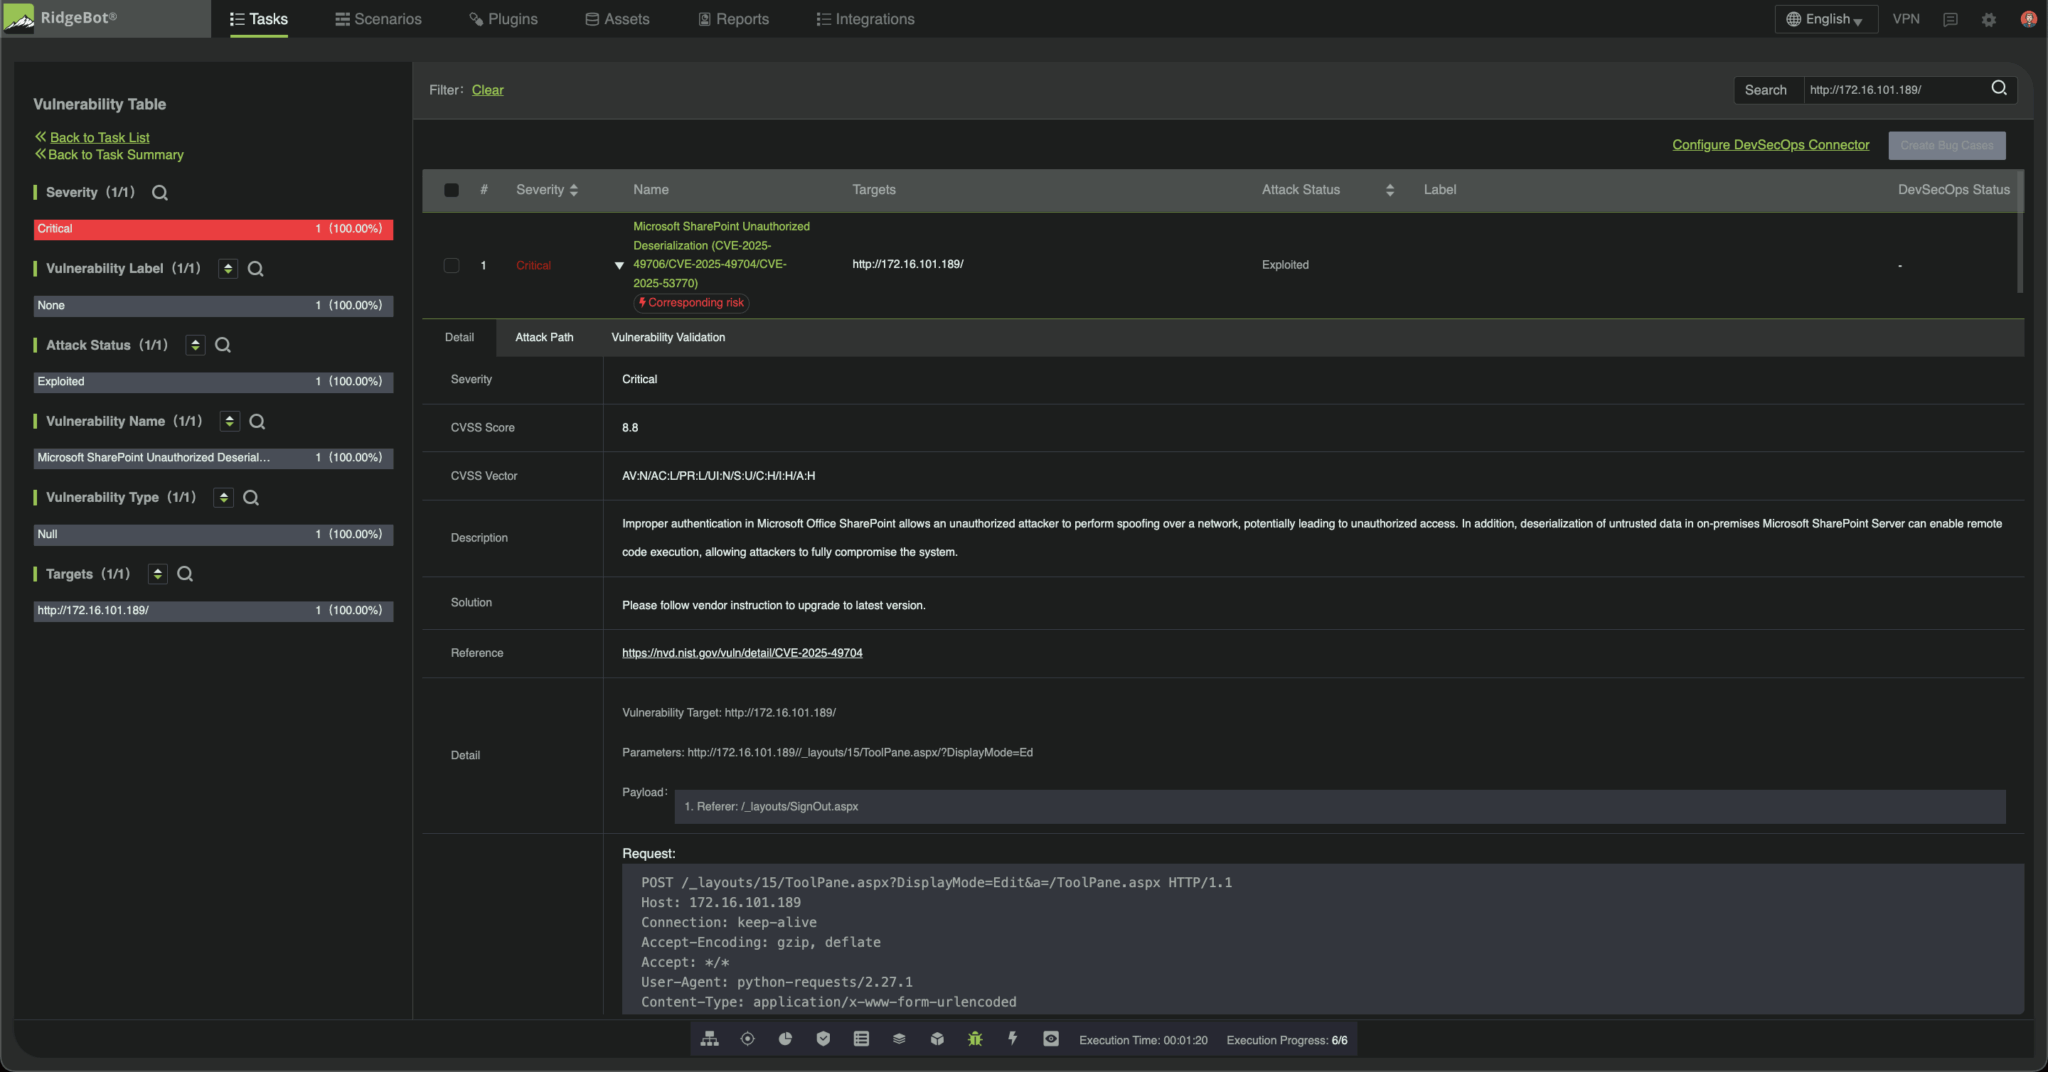2048x1072 pixels.
Task: Search the Vulnerability Type filter
Action: coord(251,498)
